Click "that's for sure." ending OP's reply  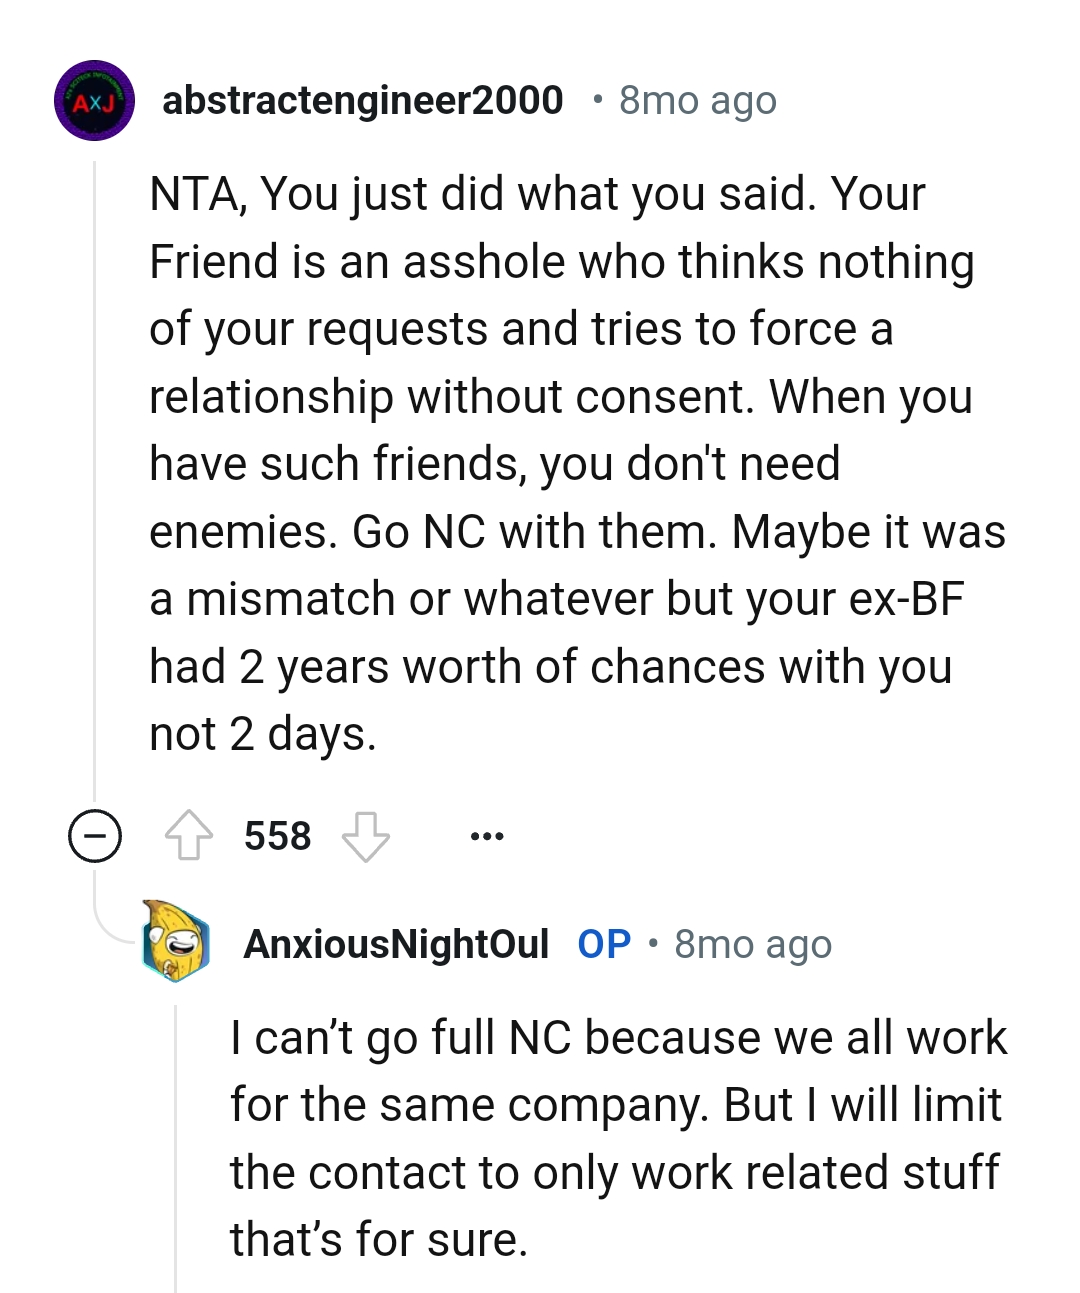point(378,1240)
